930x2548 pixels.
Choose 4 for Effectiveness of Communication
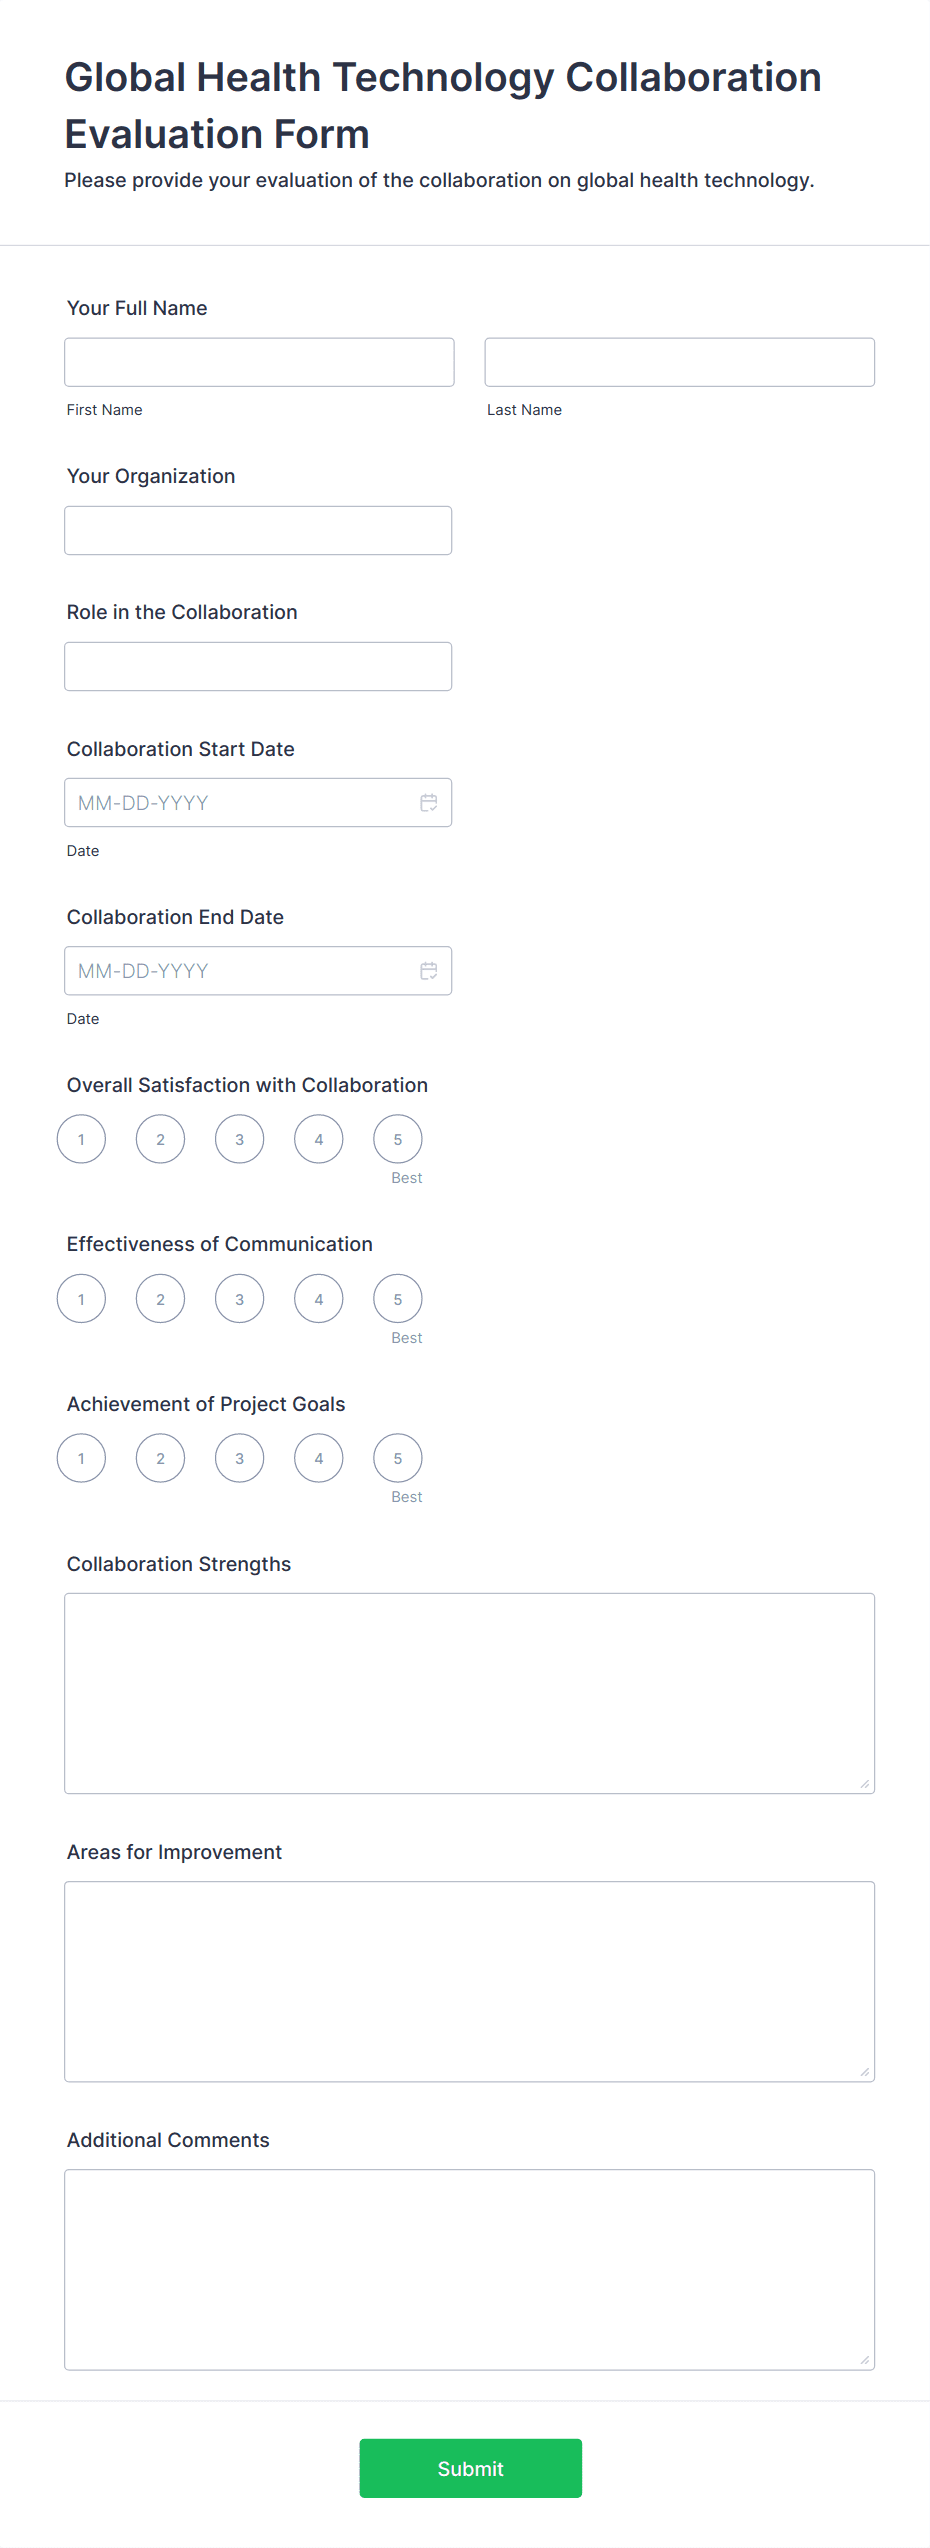(x=319, y=1299)
